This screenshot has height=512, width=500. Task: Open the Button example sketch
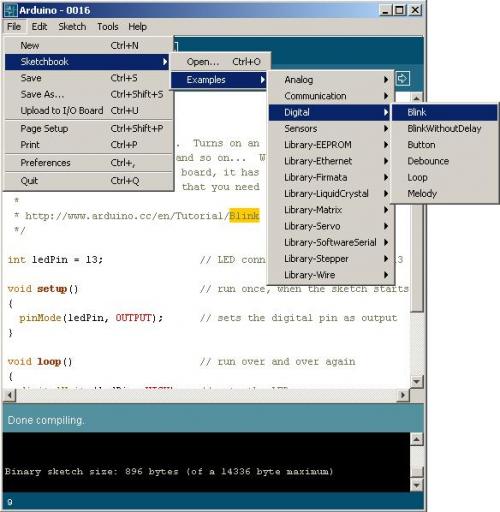tap(445, 145)
